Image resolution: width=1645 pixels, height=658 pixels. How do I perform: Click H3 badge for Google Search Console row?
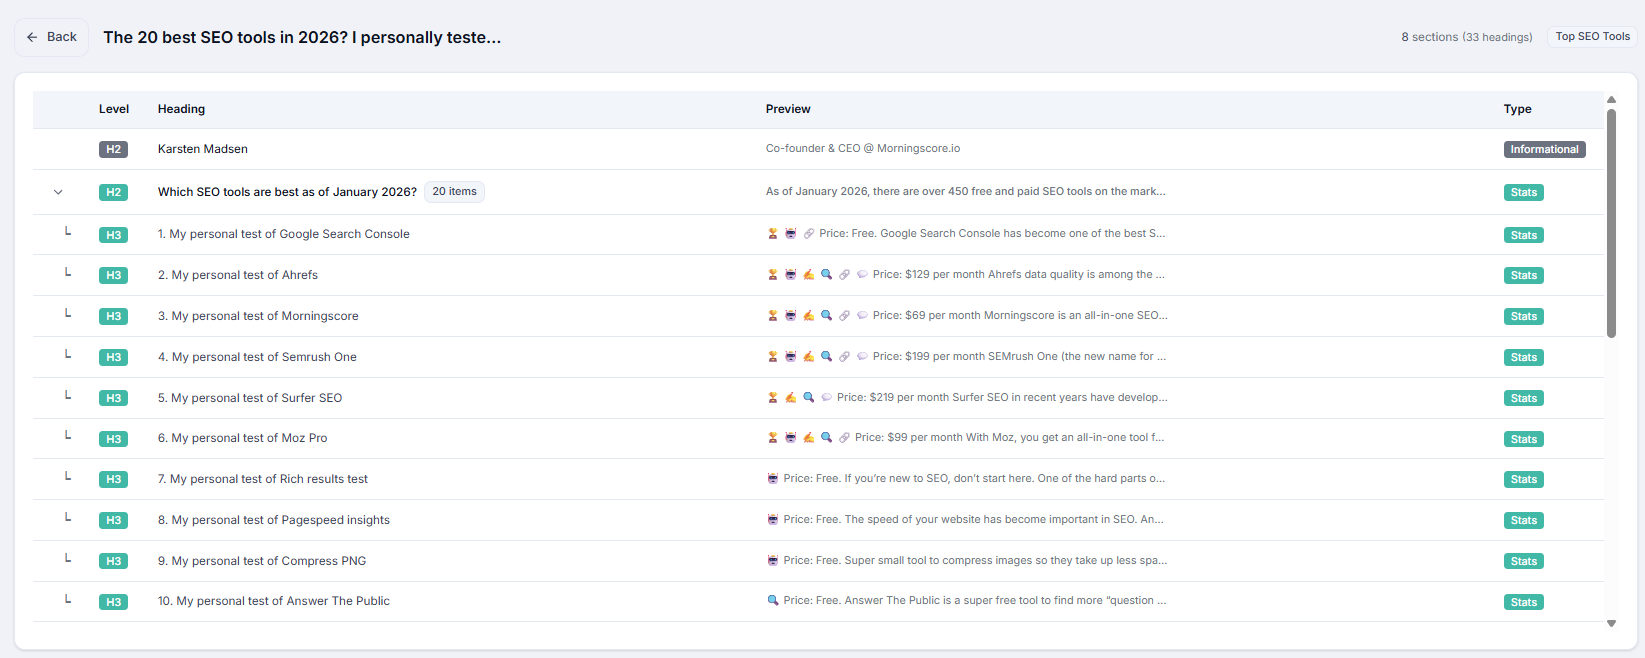pyautogui.click(x=113, y=235)
